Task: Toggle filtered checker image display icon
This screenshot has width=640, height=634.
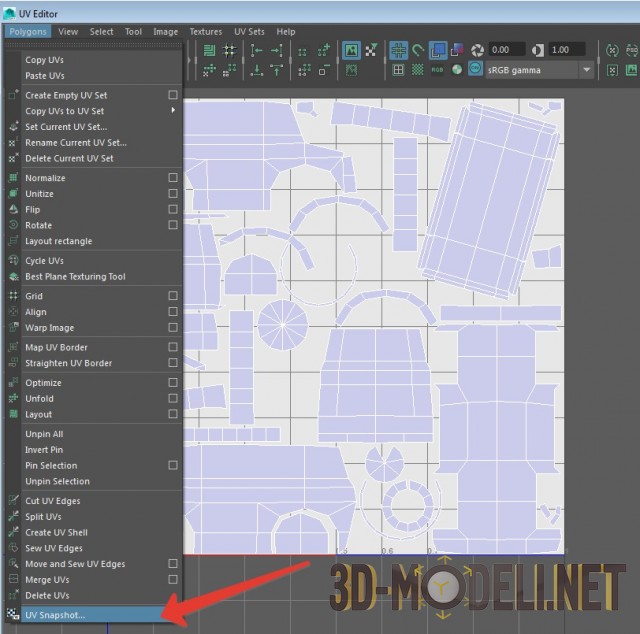Action: click(x=371, y=50)
